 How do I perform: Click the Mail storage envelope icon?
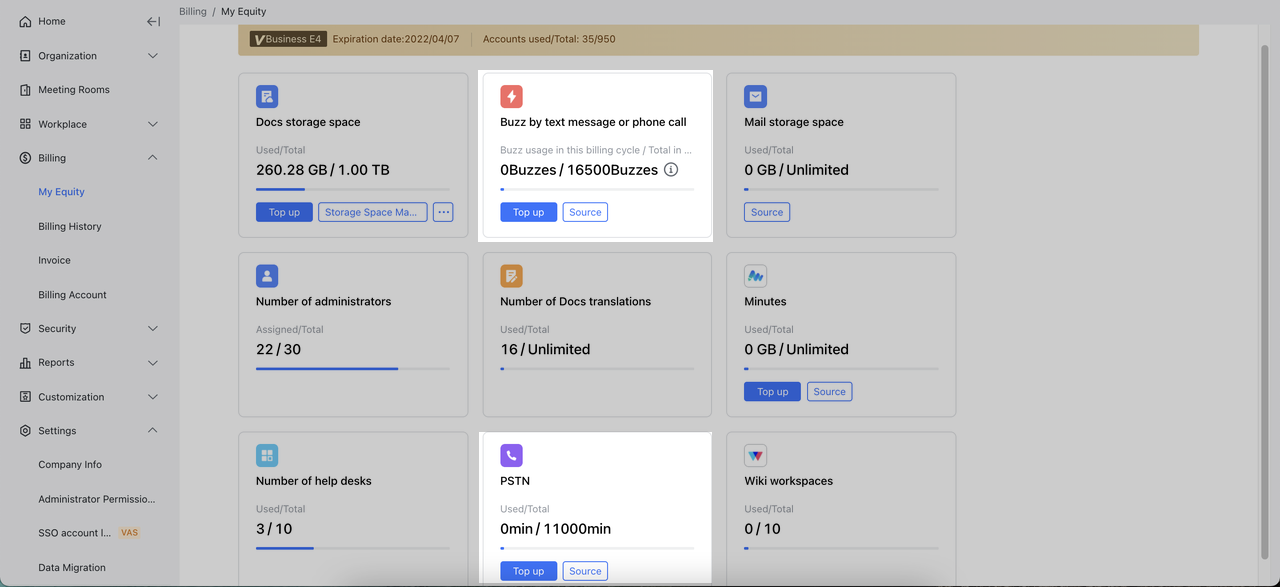pyautogui.click(x=755, y=96)
